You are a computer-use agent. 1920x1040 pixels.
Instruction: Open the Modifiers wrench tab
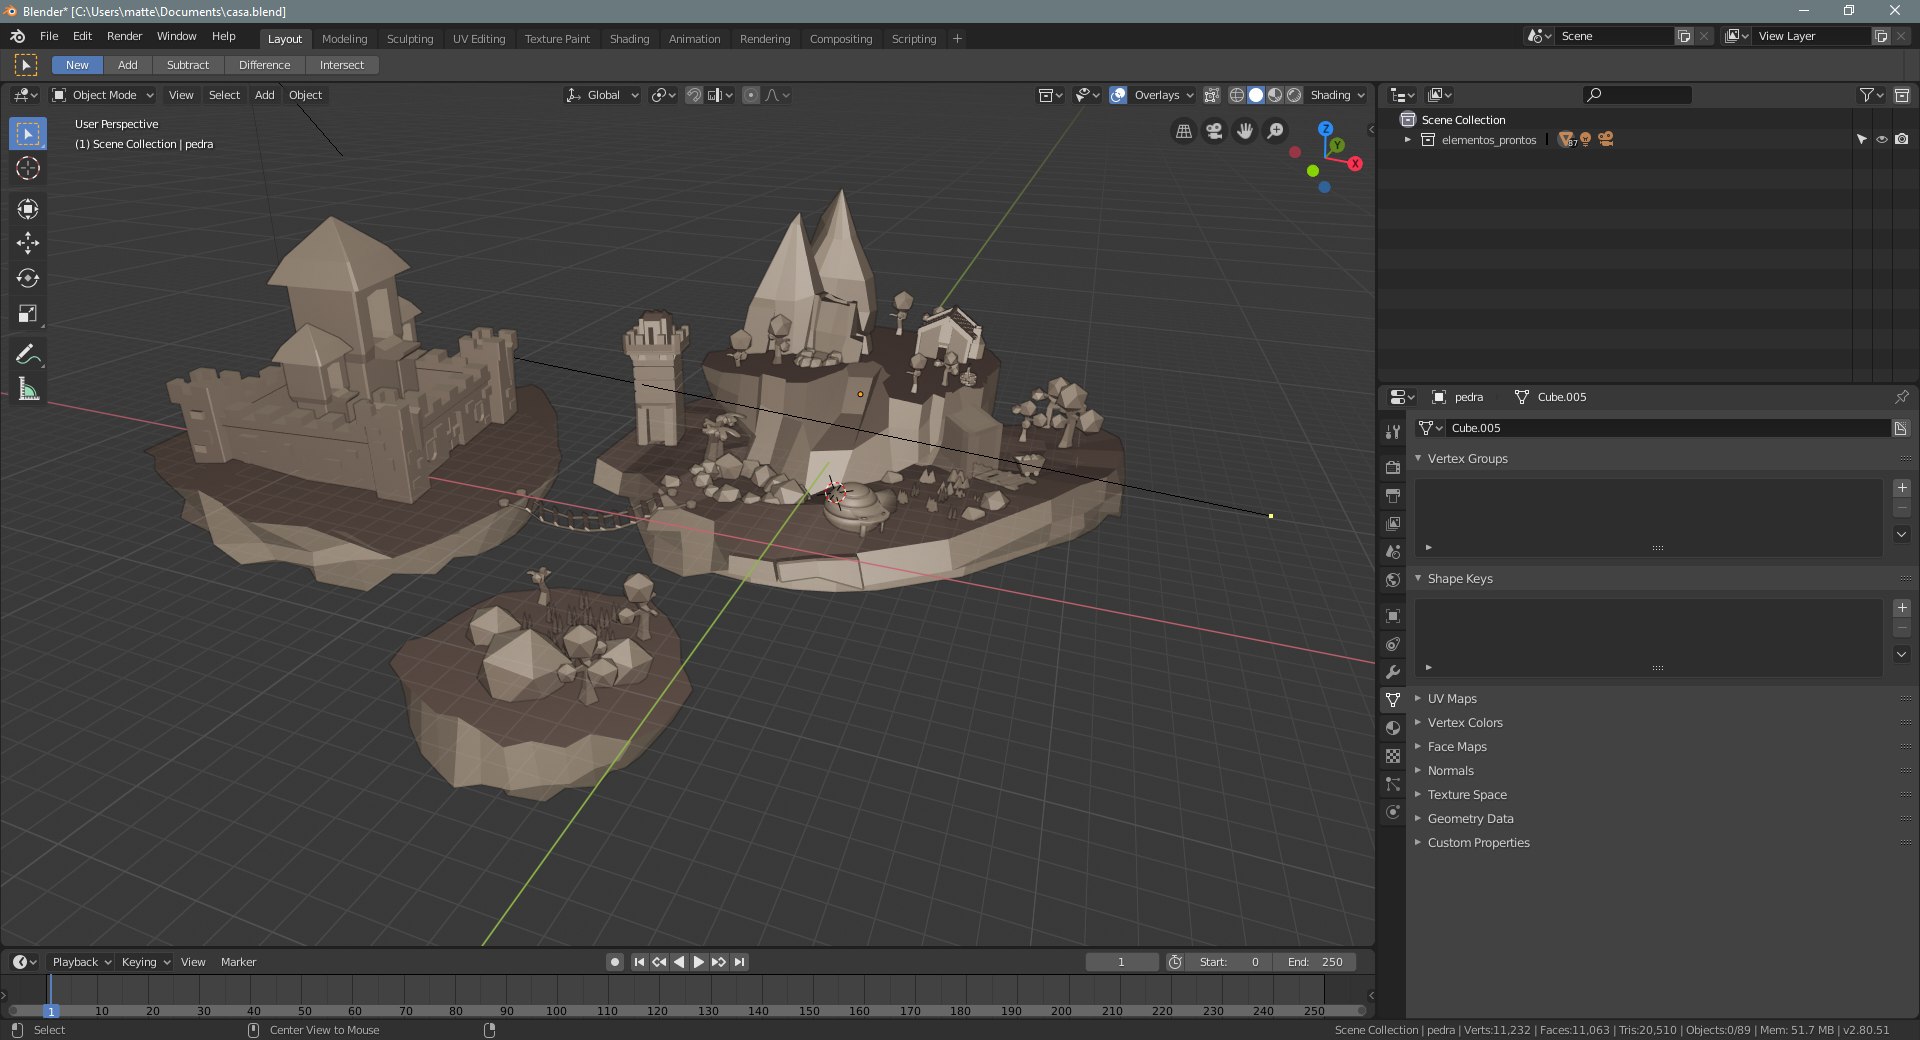1393,672
